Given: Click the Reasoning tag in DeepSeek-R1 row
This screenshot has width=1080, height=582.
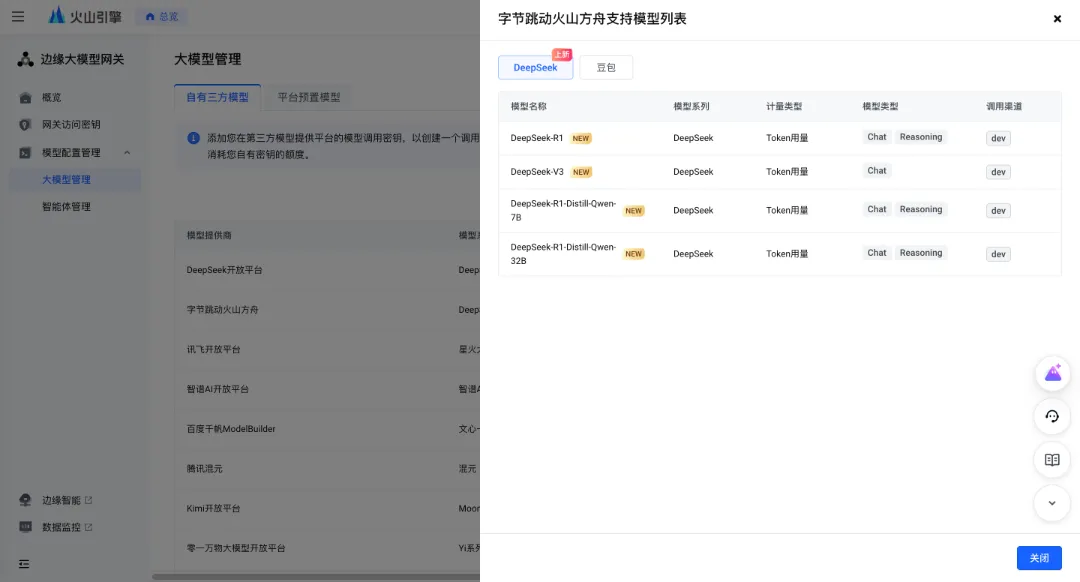Looking at the screenshot, I should coord(921,137).
